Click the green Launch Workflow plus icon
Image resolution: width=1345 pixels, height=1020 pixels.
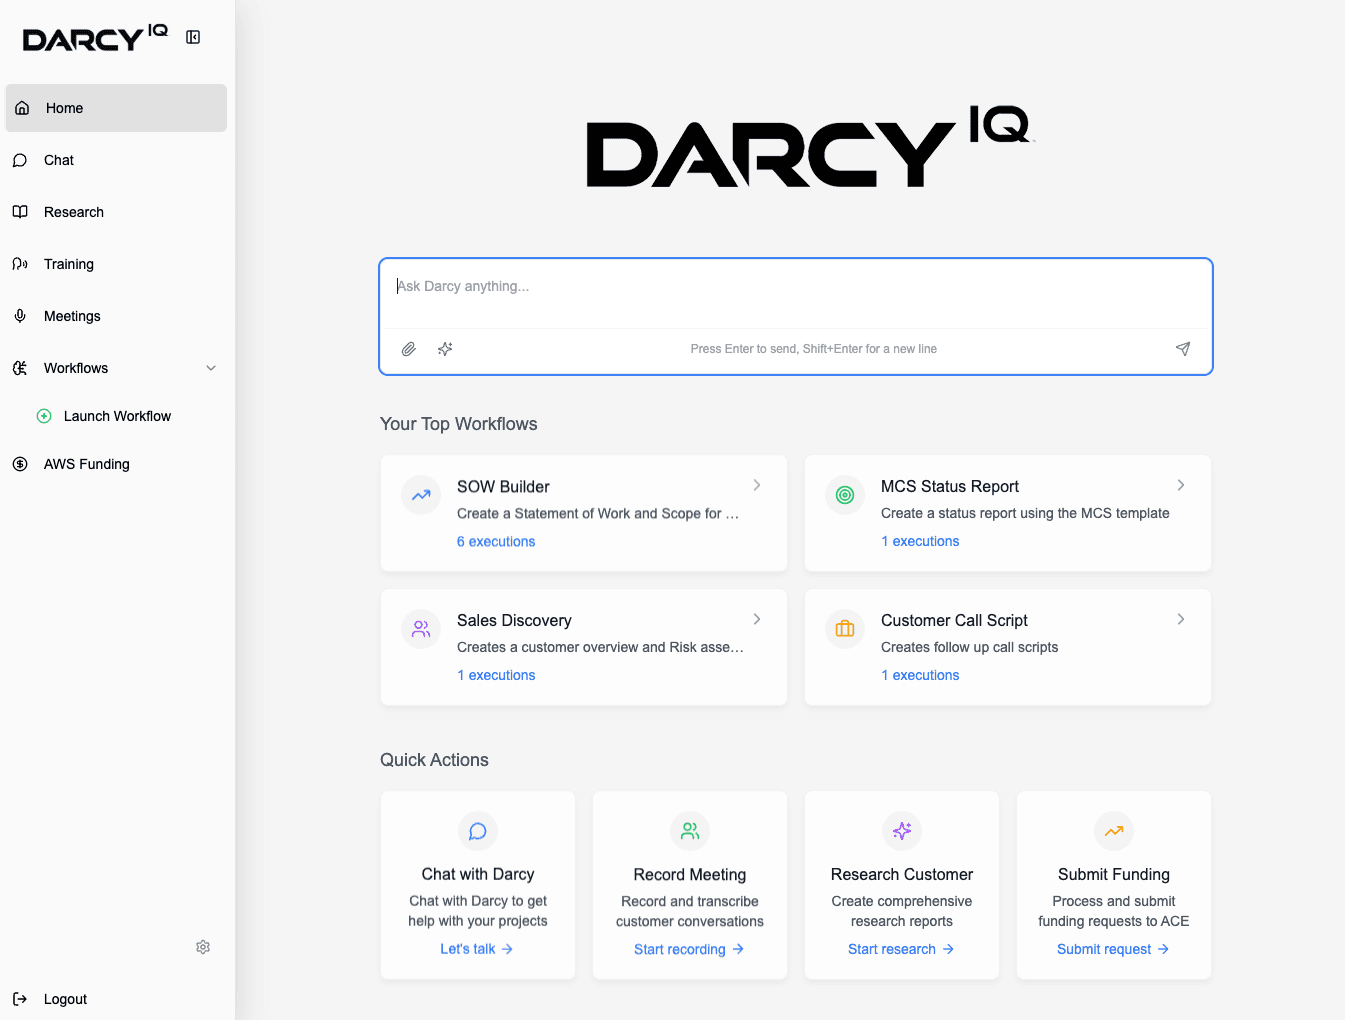(x=44, y=416)
